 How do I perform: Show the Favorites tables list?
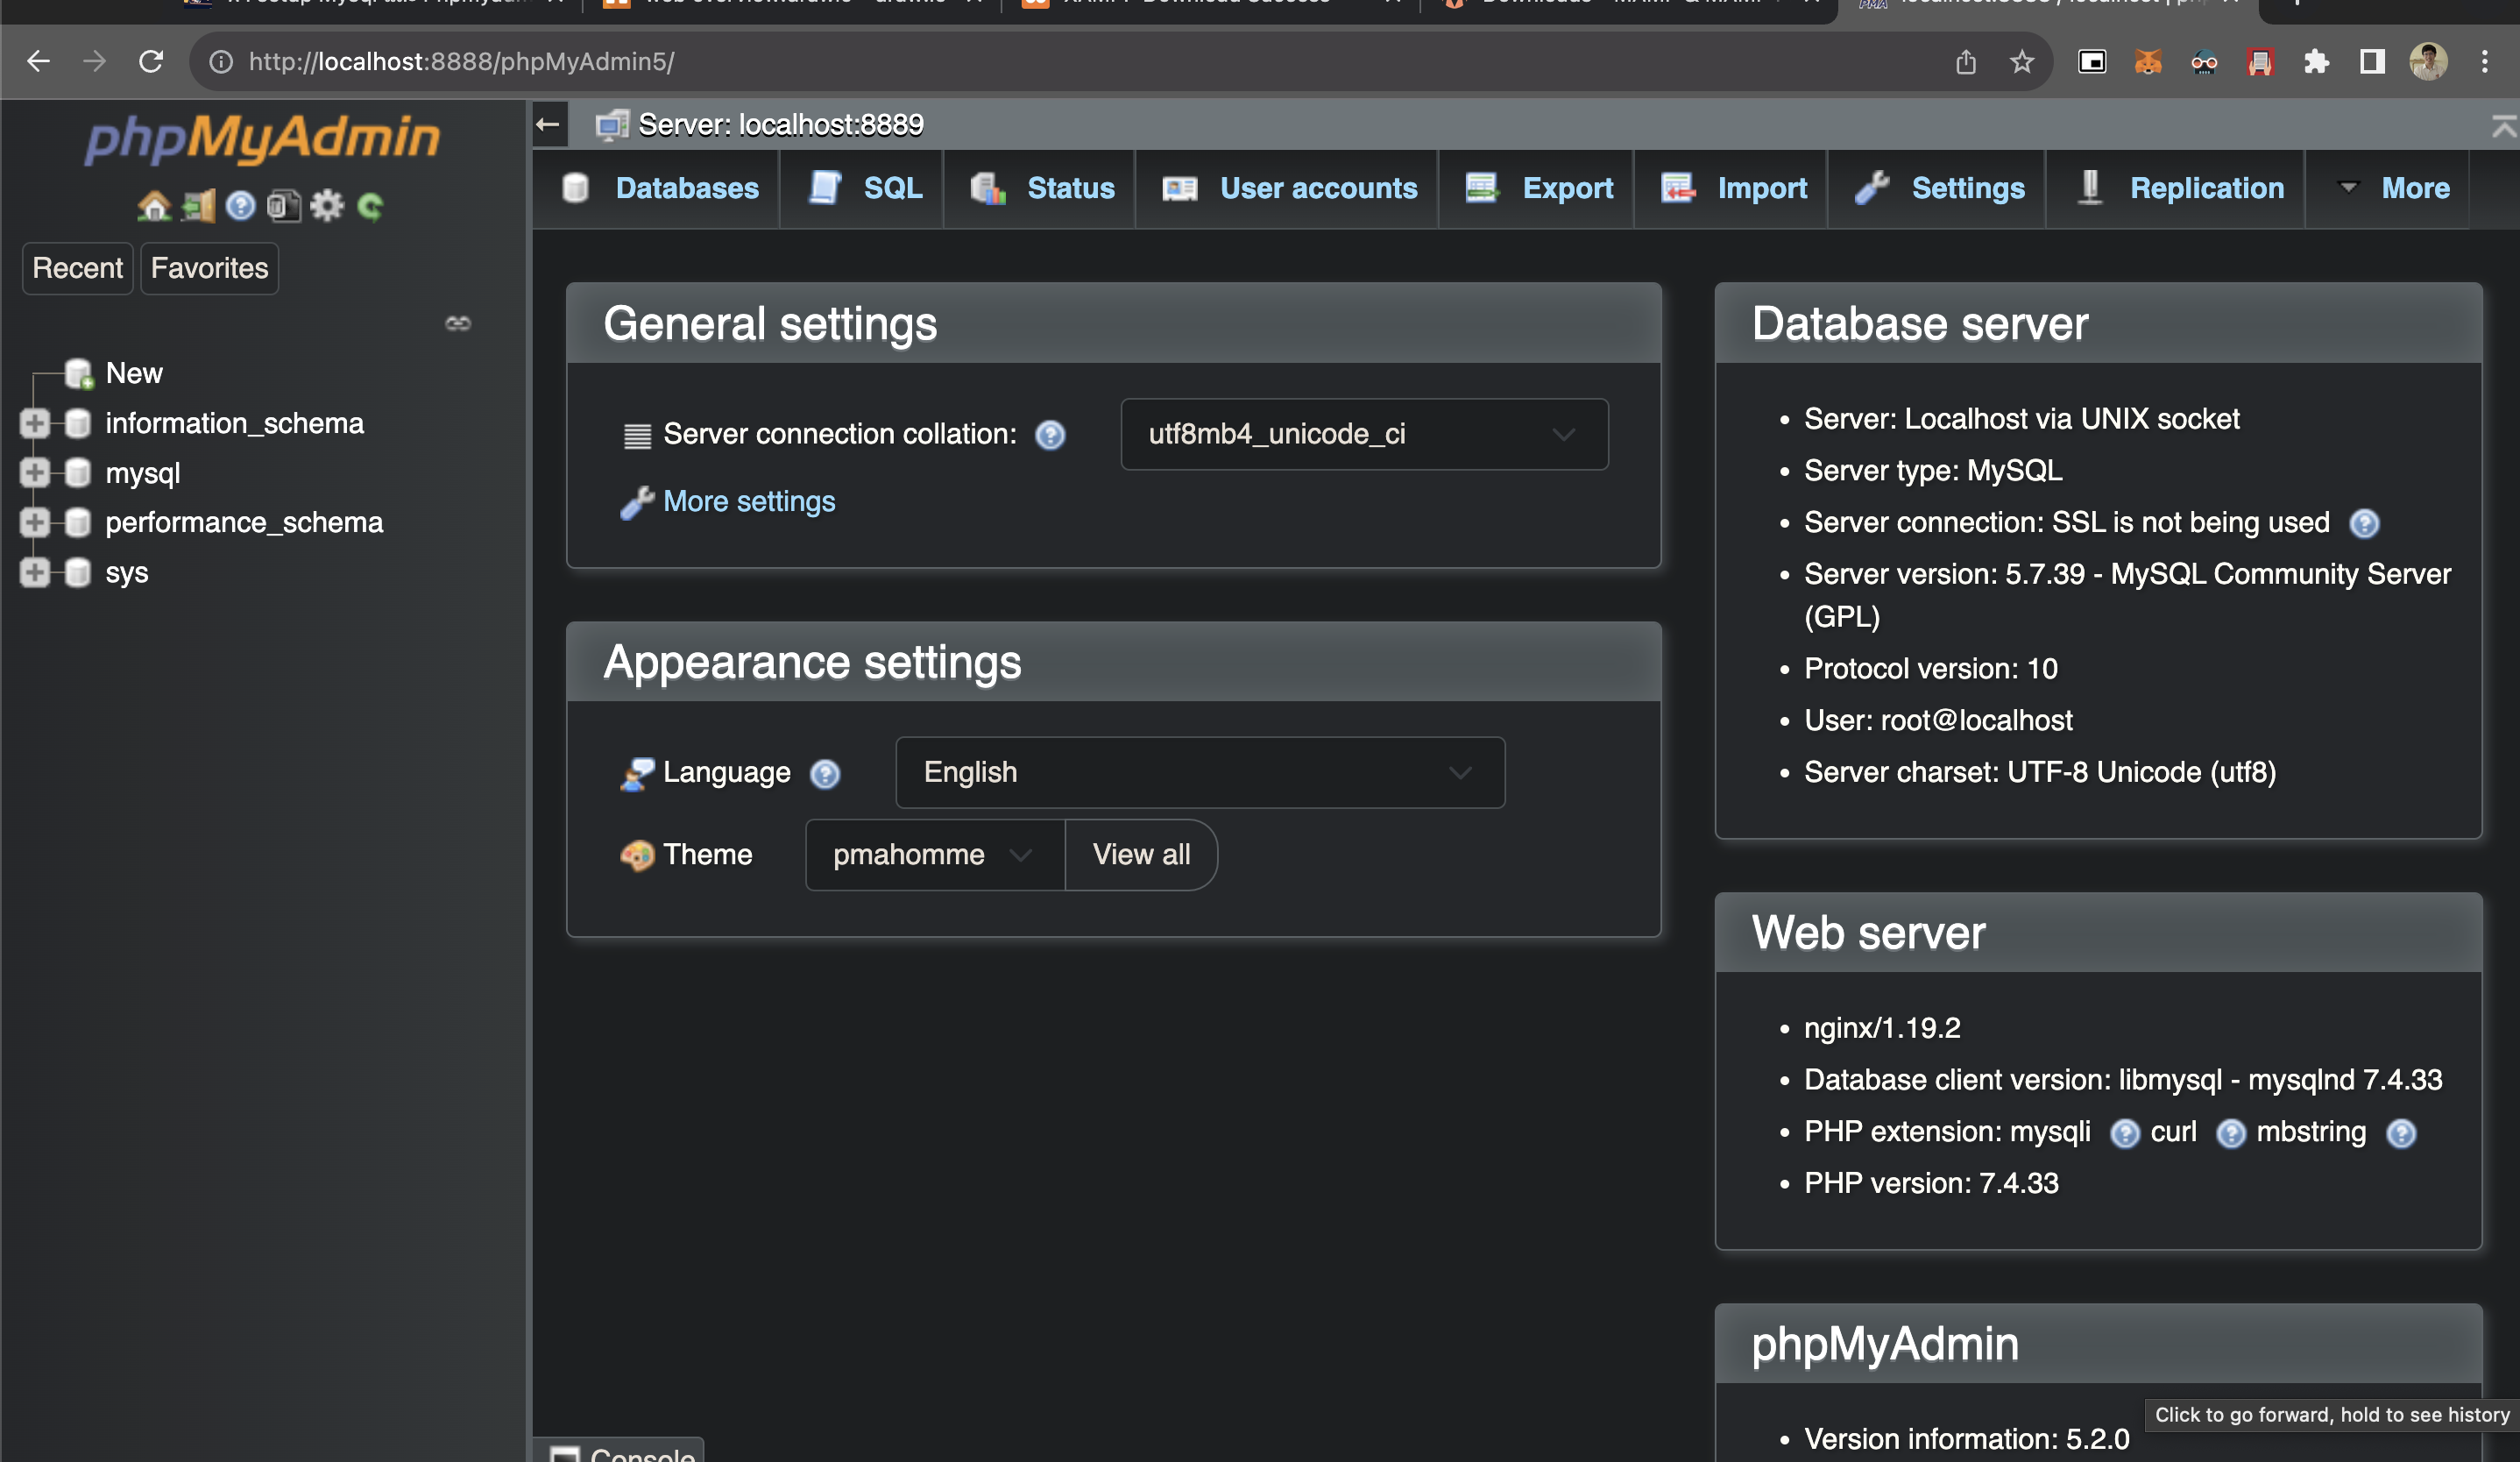tap(210, 268)
